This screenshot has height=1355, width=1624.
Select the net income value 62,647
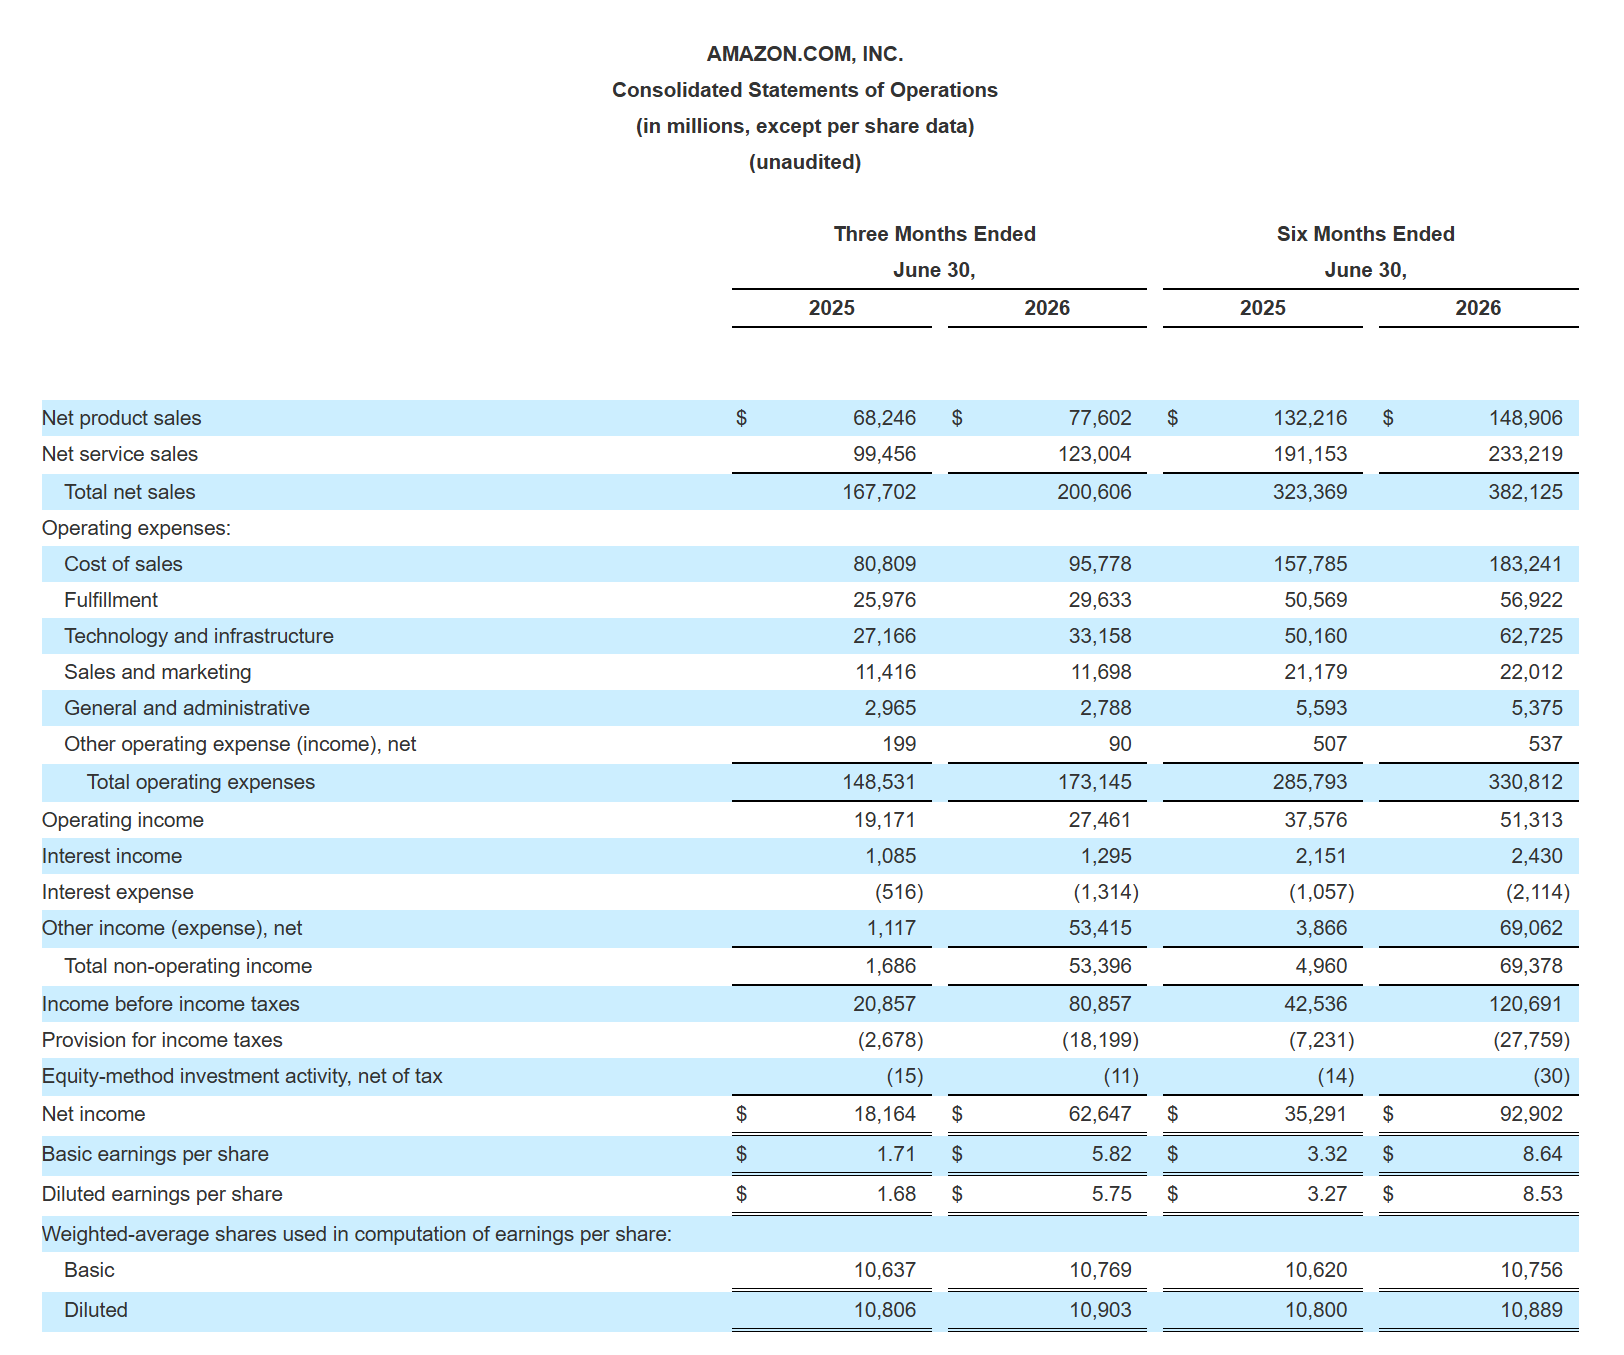click(x=1100, y=1114)
